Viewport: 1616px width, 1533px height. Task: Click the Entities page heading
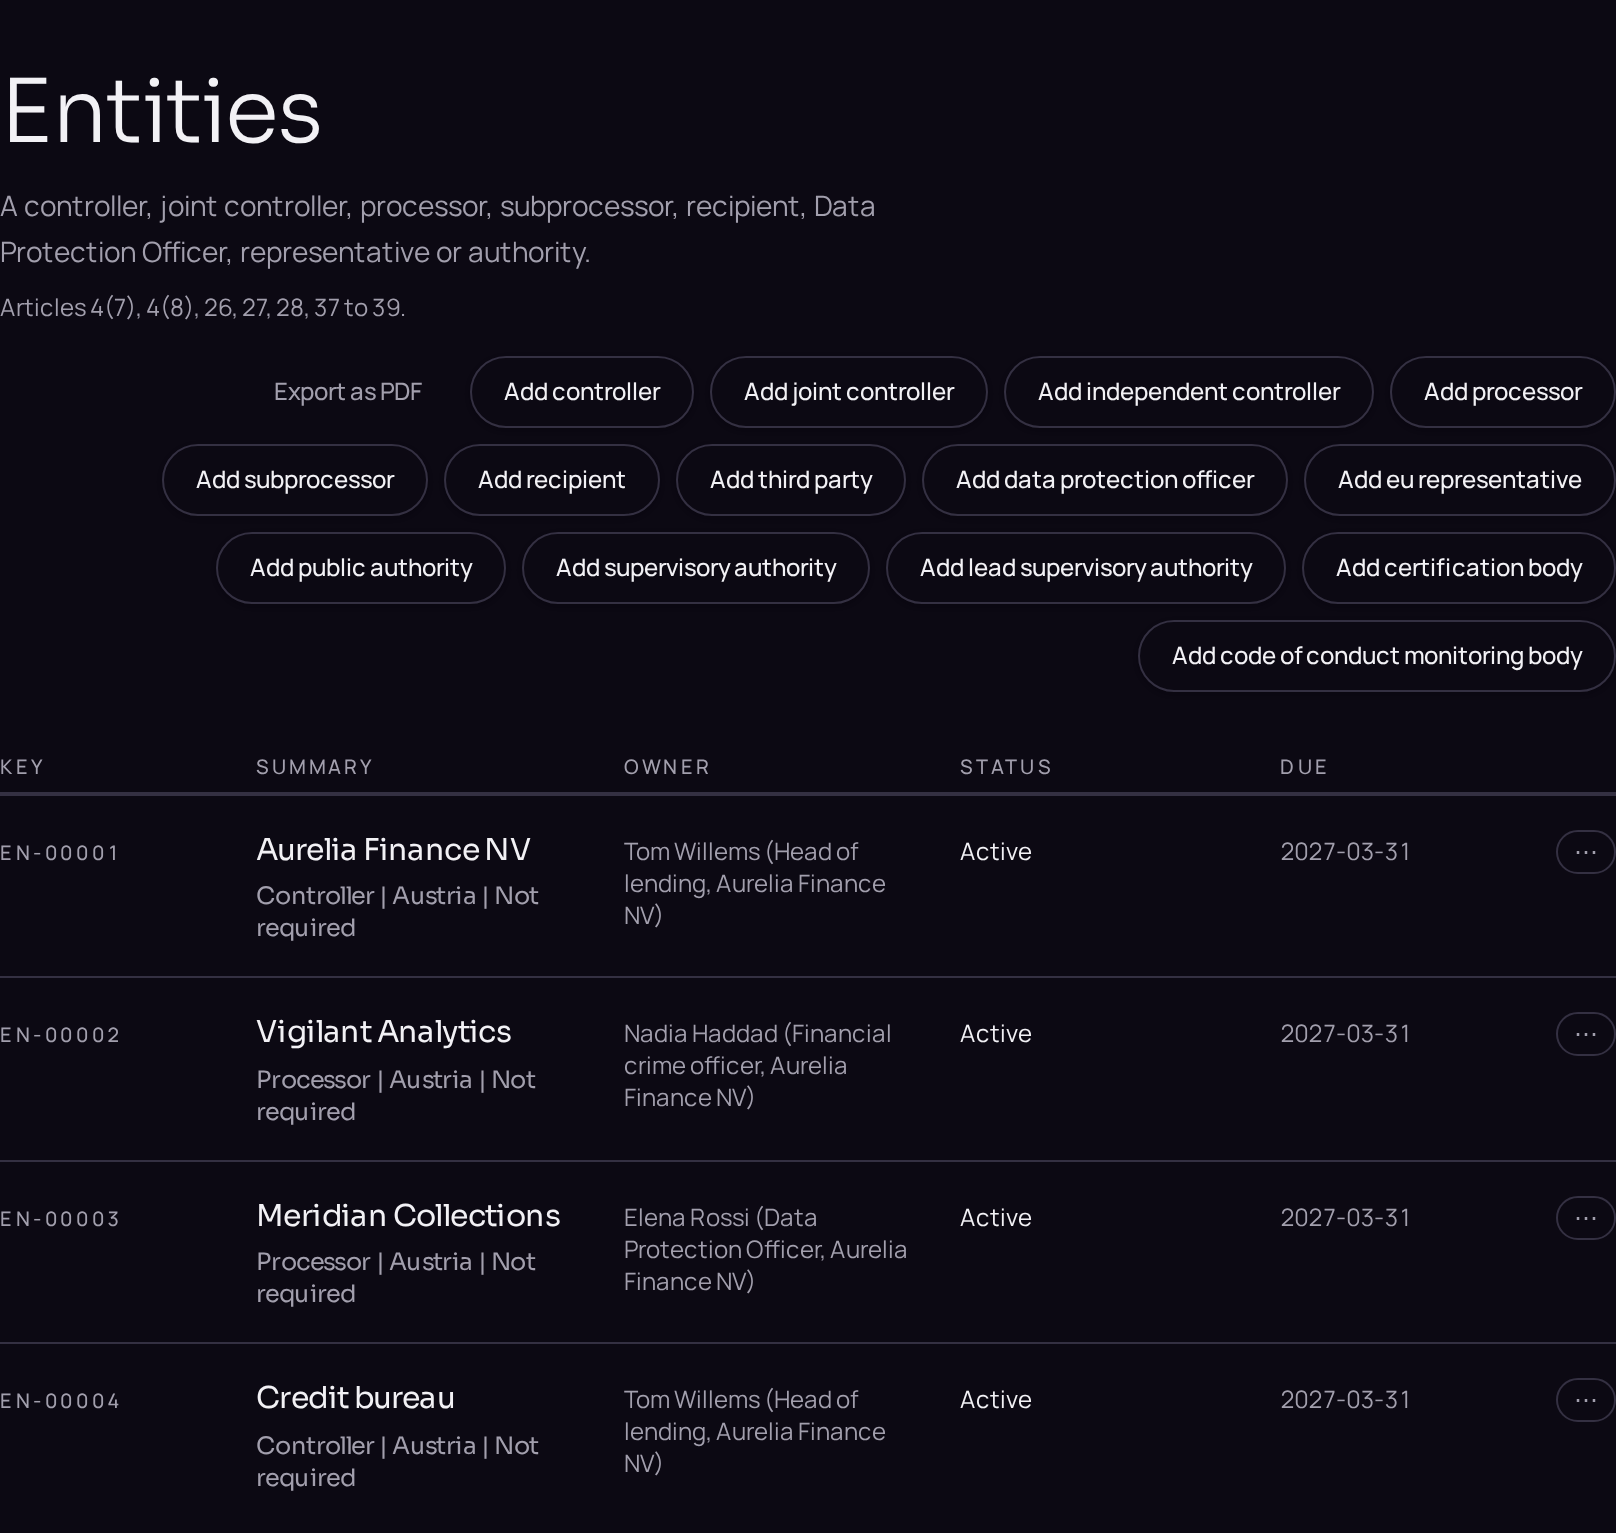point(163,111)
